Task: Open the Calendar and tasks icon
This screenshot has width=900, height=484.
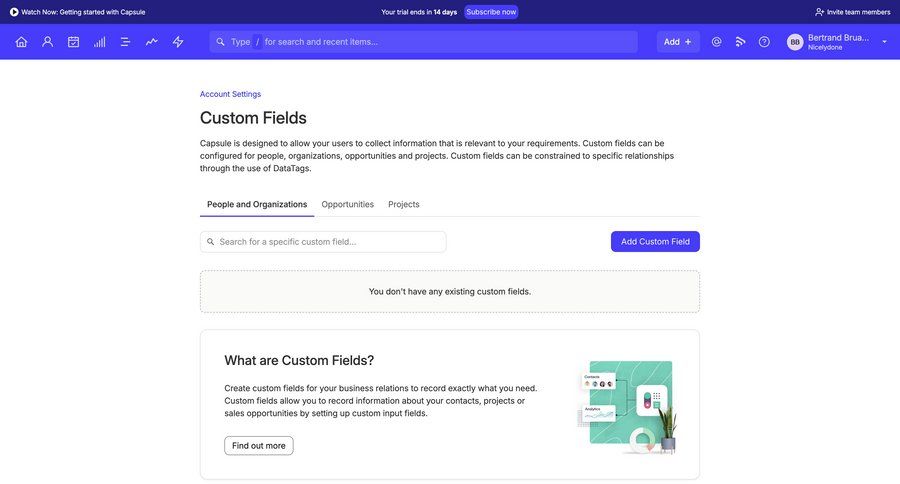Action: (73, 42)
